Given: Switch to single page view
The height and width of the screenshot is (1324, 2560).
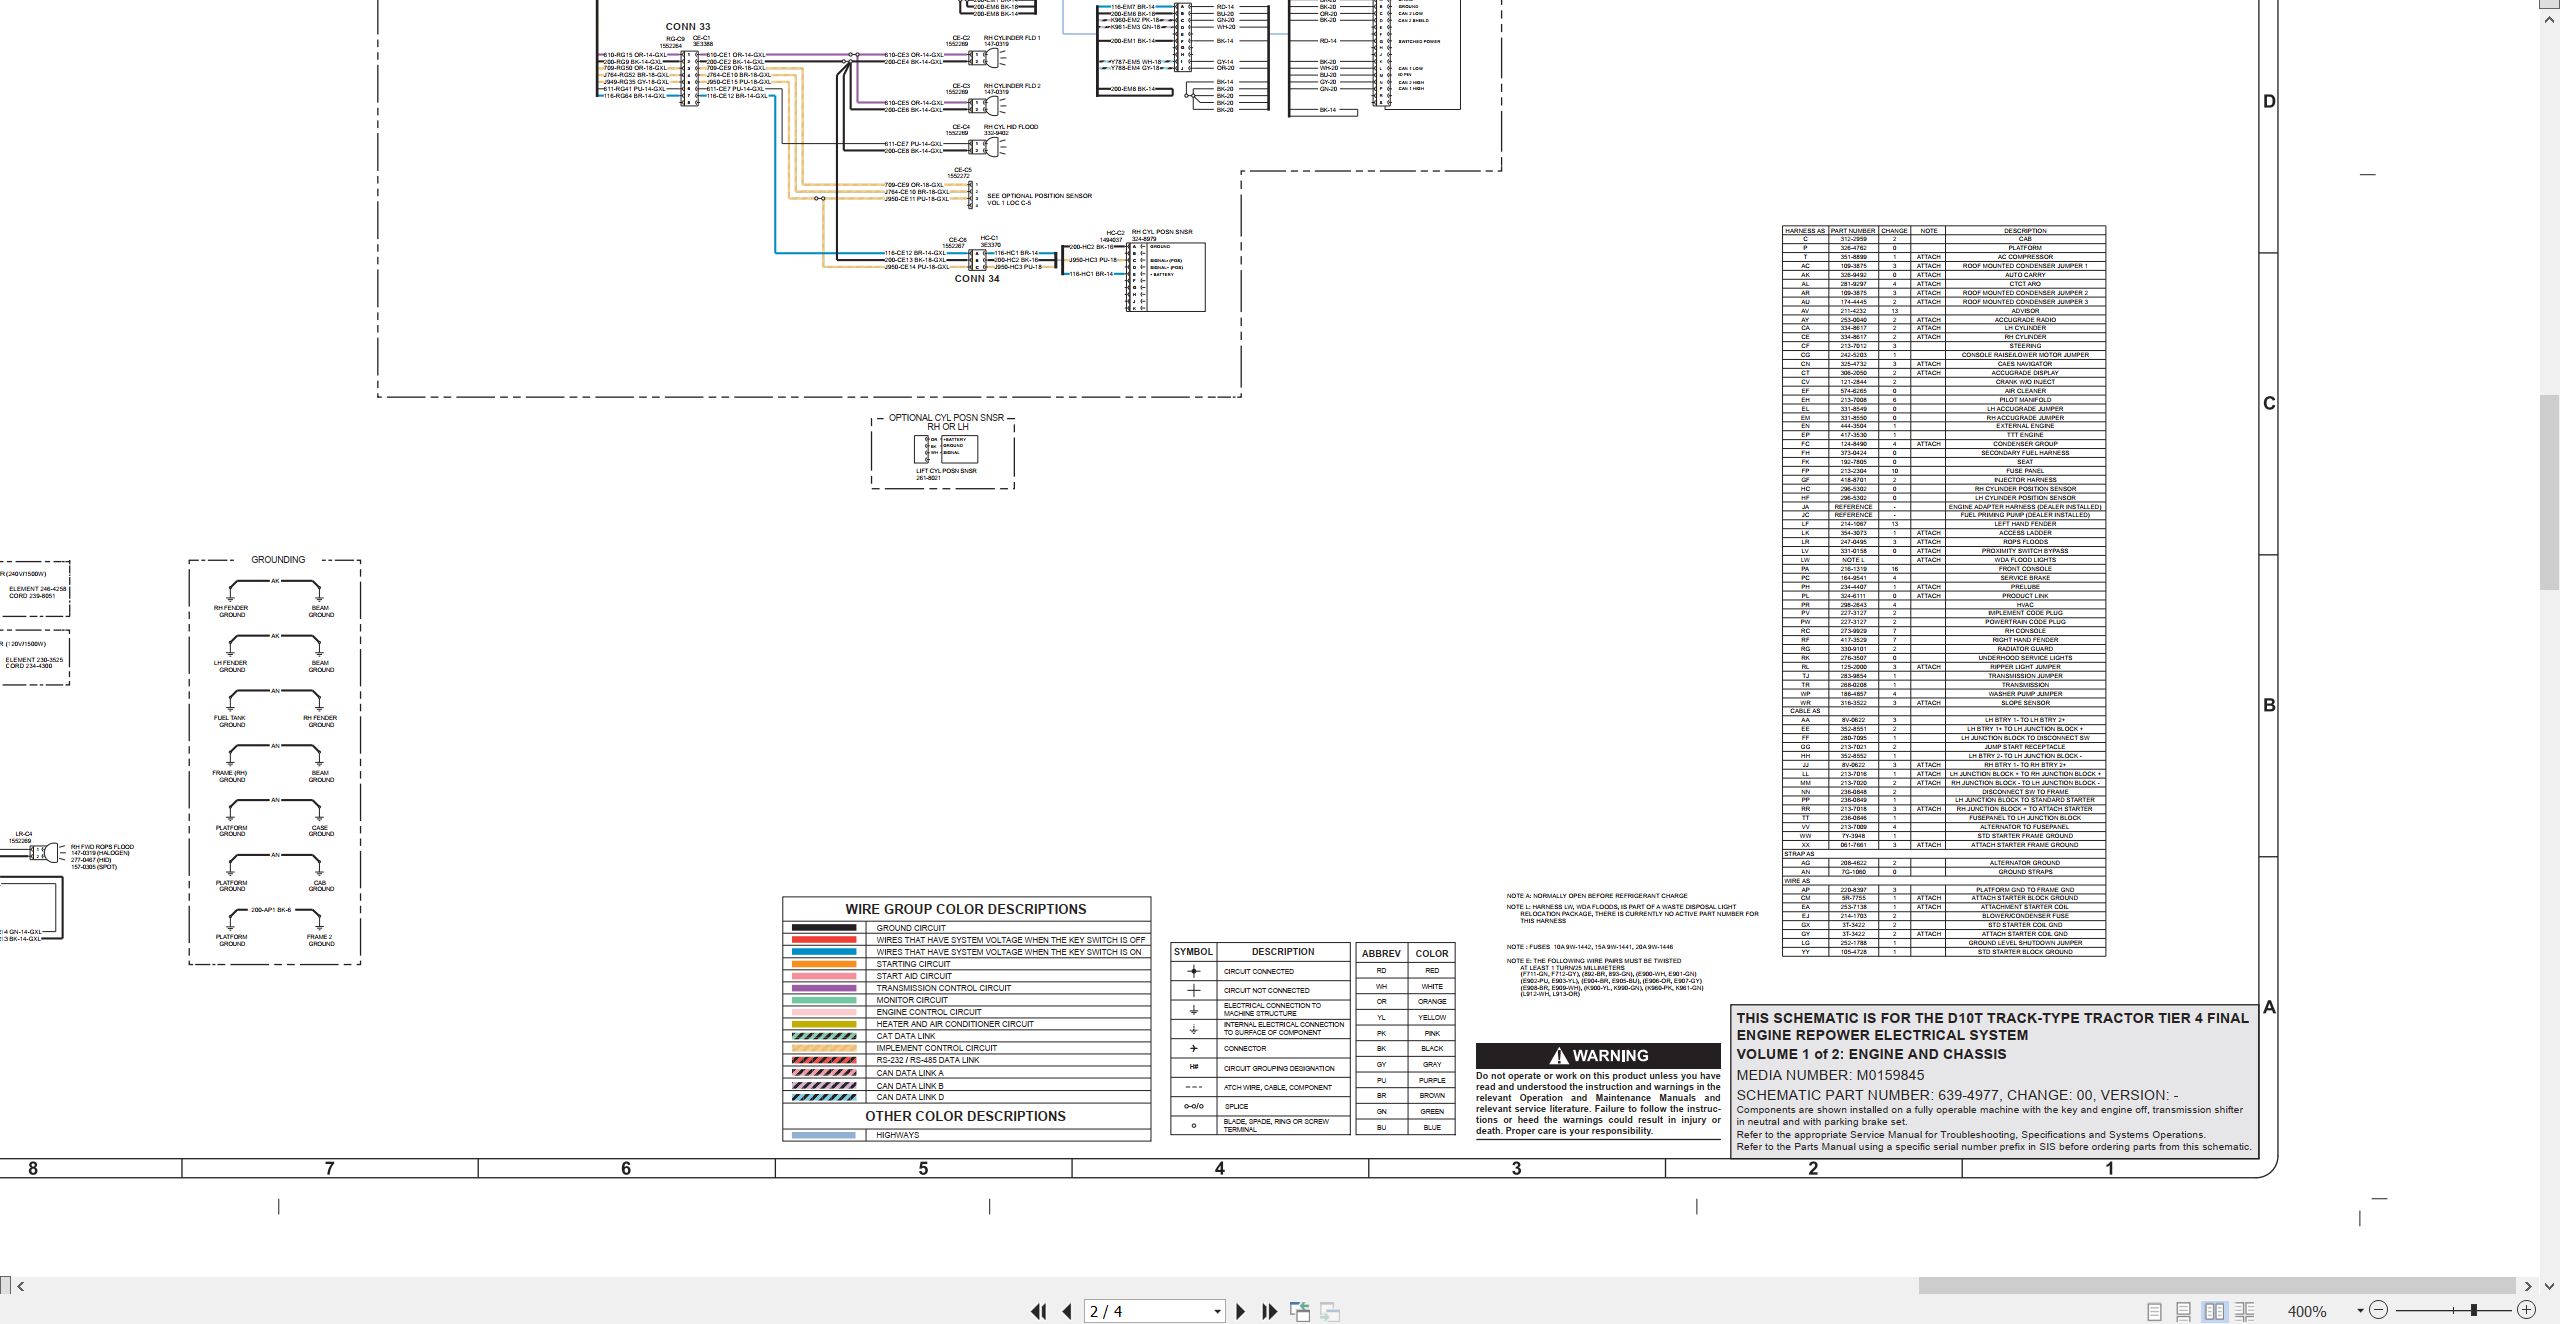Looking at the screenshot, I should (x=2154, y=1311).
